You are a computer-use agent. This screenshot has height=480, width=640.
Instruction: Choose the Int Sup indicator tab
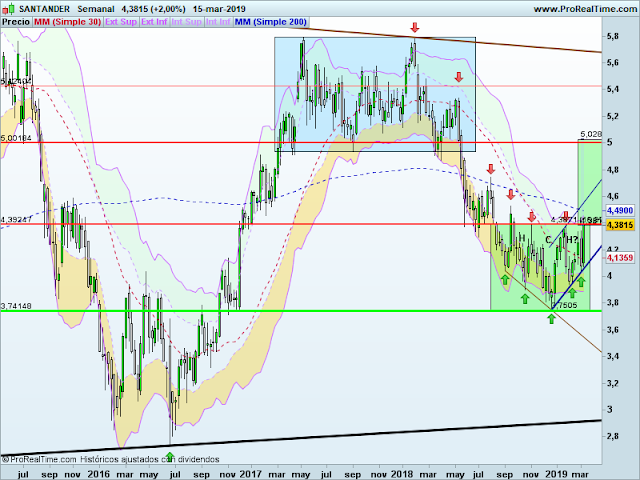click(187, 22)
